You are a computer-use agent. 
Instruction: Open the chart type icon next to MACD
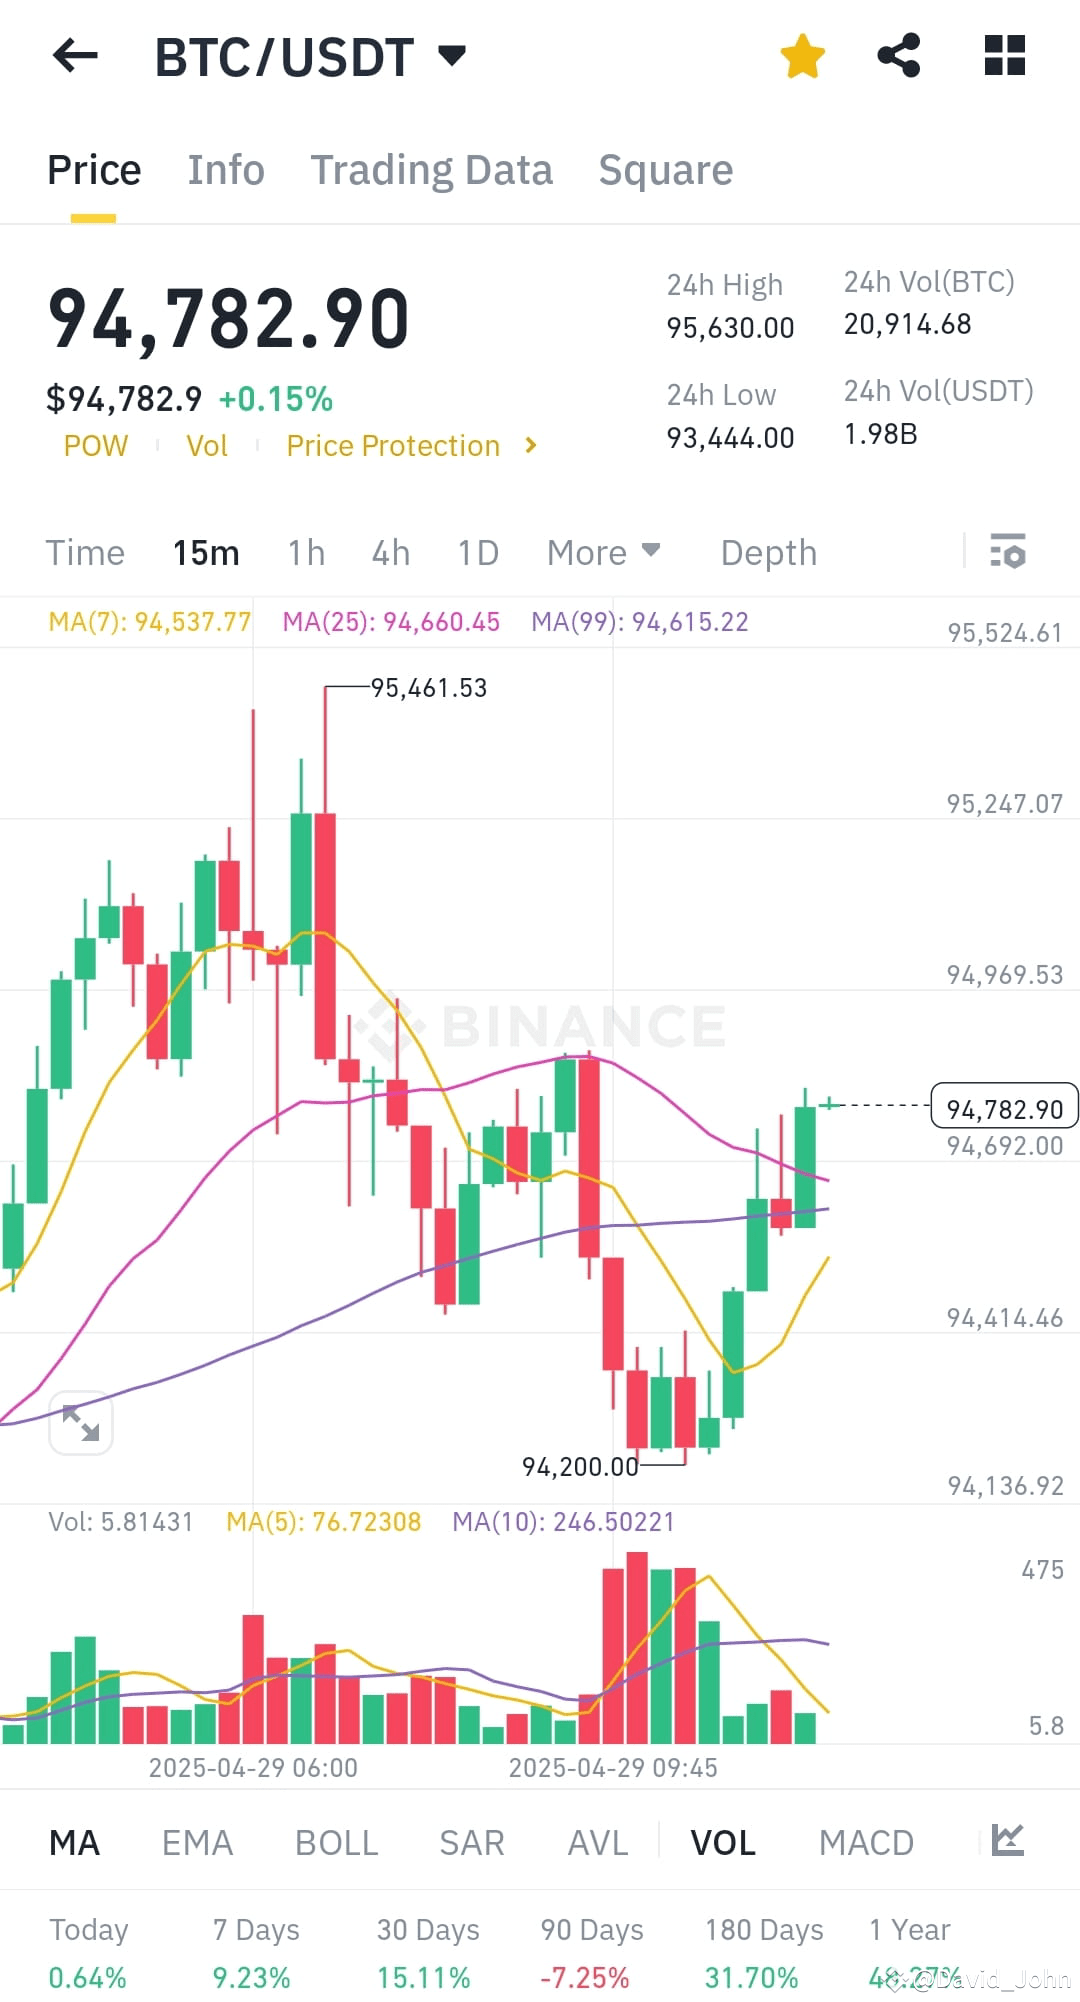point(1009,1841)
